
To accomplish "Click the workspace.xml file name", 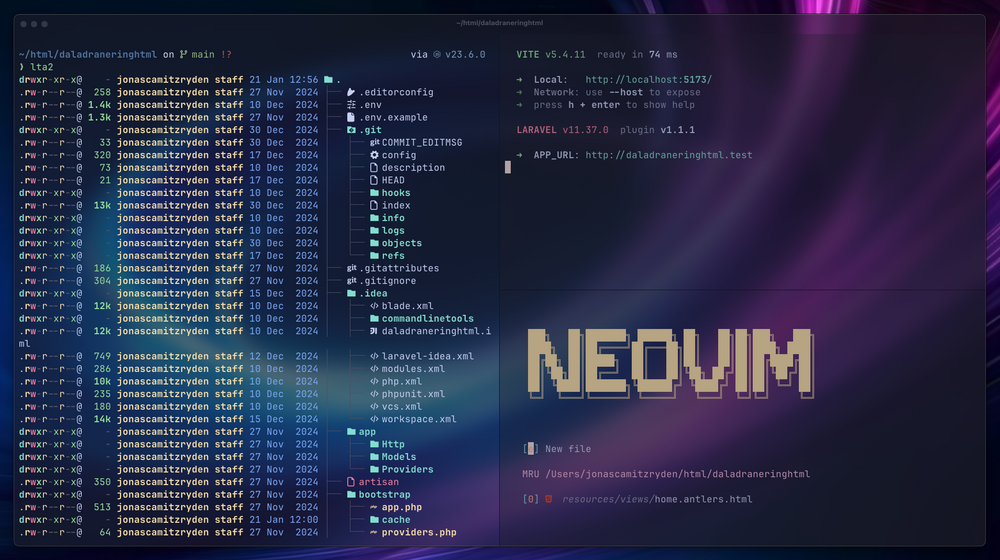I will [x=419, y=419].
